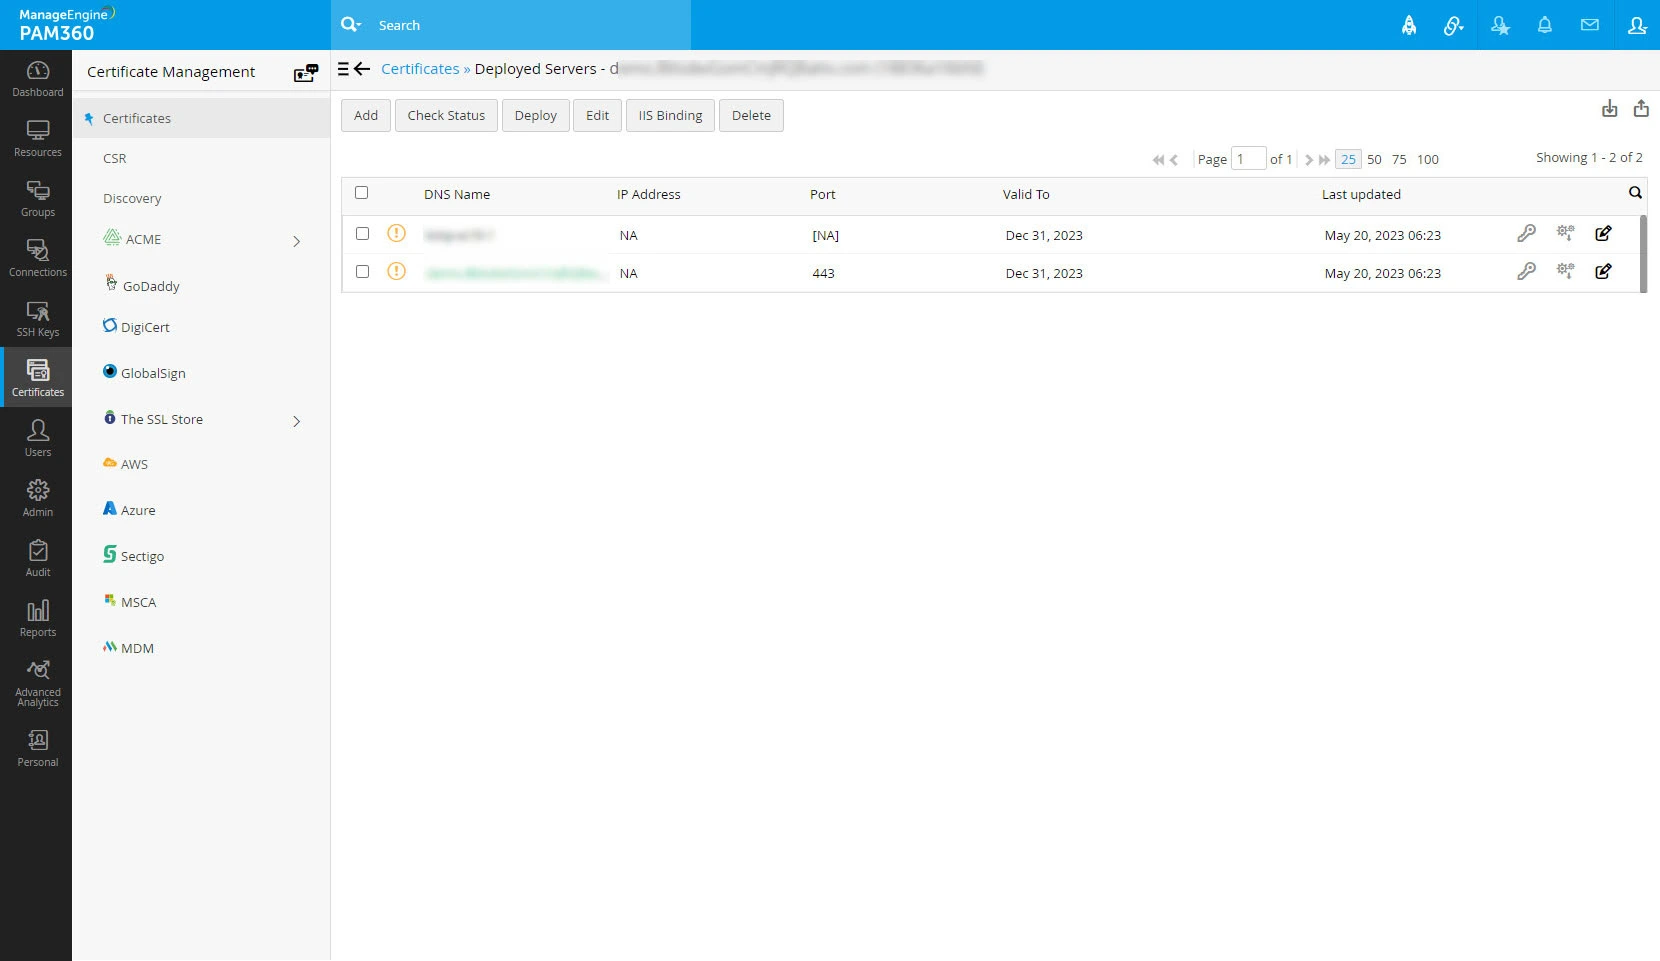Viewport: 1660px width, 961px height.
Task: Expand the ACME submenu arrow
Action: [296, 241]
